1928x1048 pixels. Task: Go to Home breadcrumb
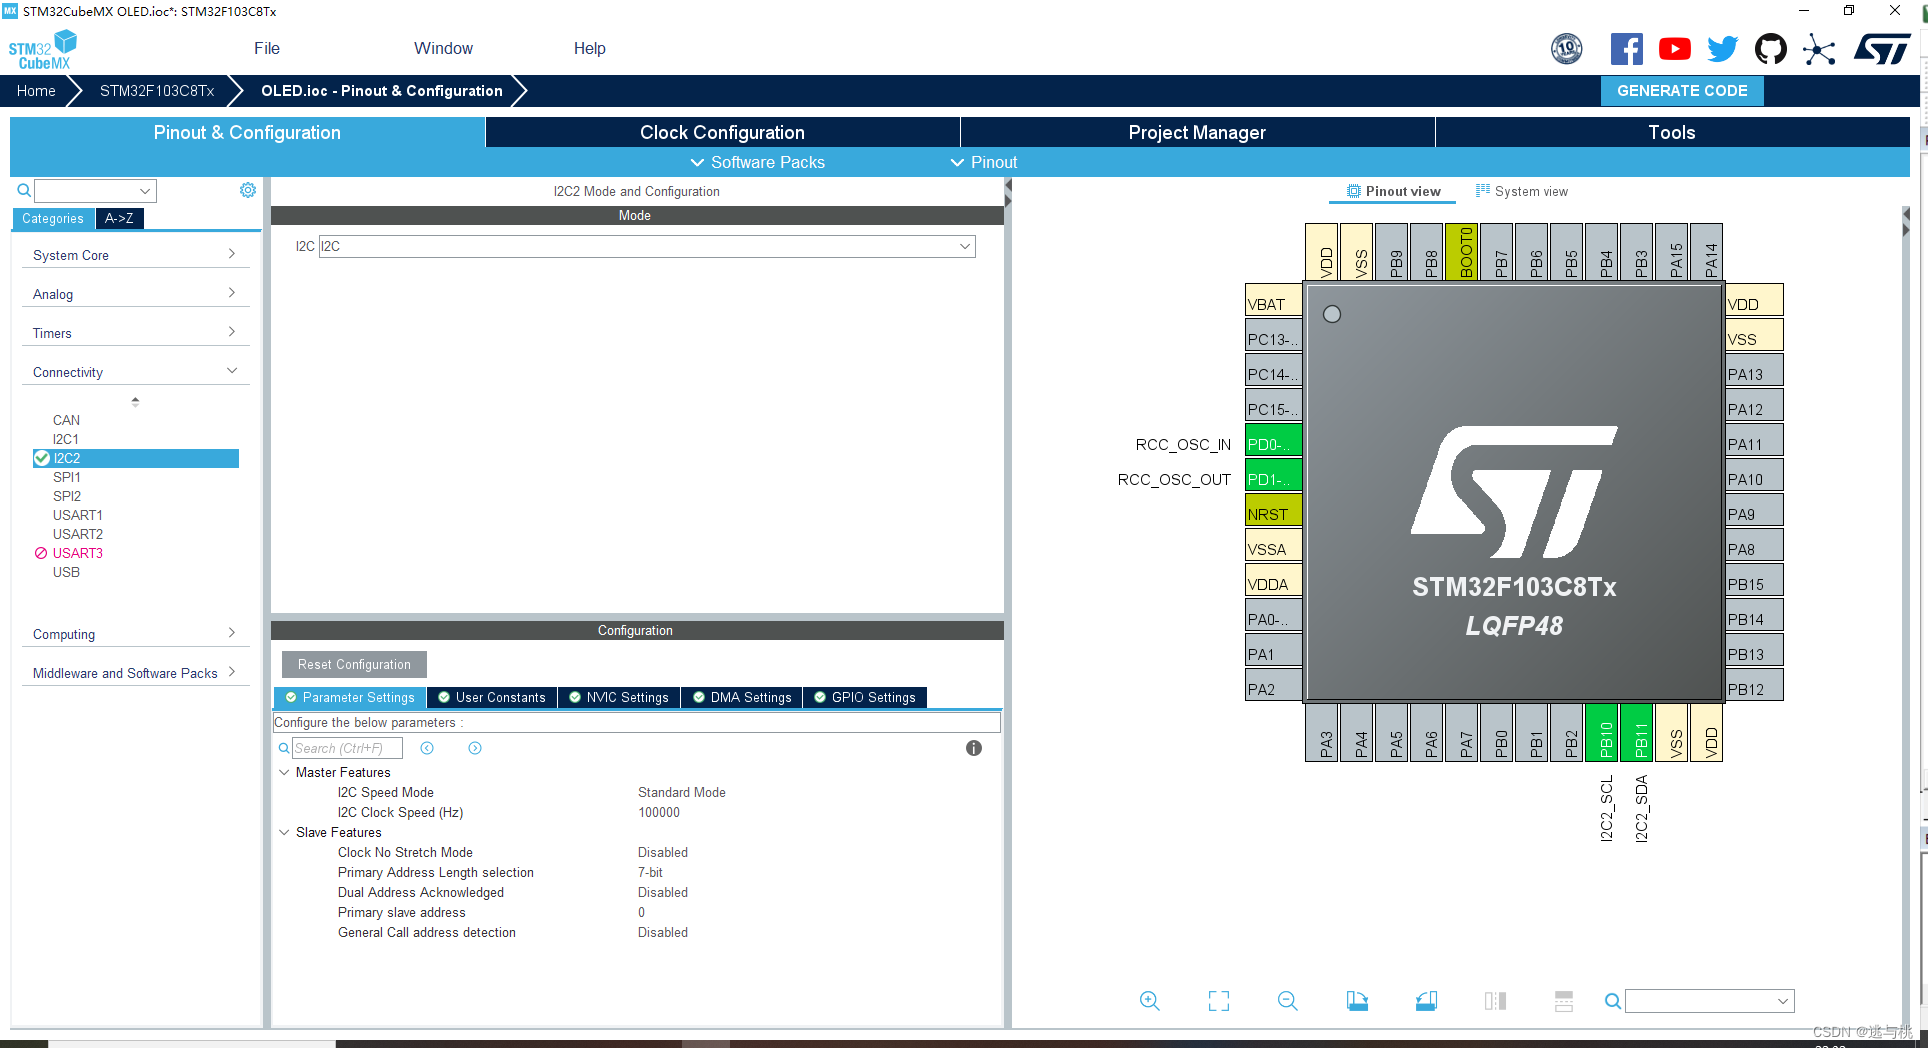point(36,91)
